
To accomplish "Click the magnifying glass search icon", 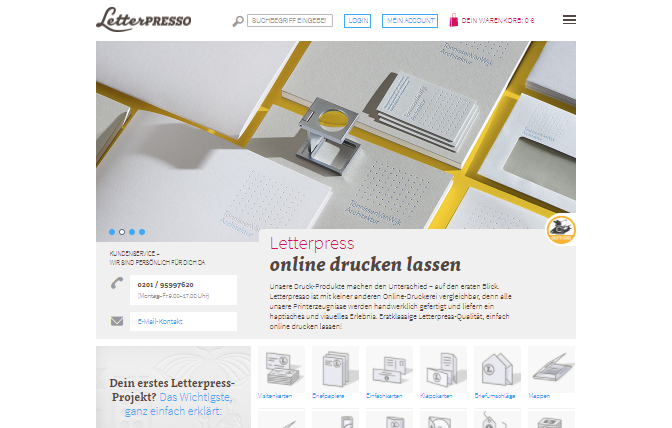I will pos(238,20).
